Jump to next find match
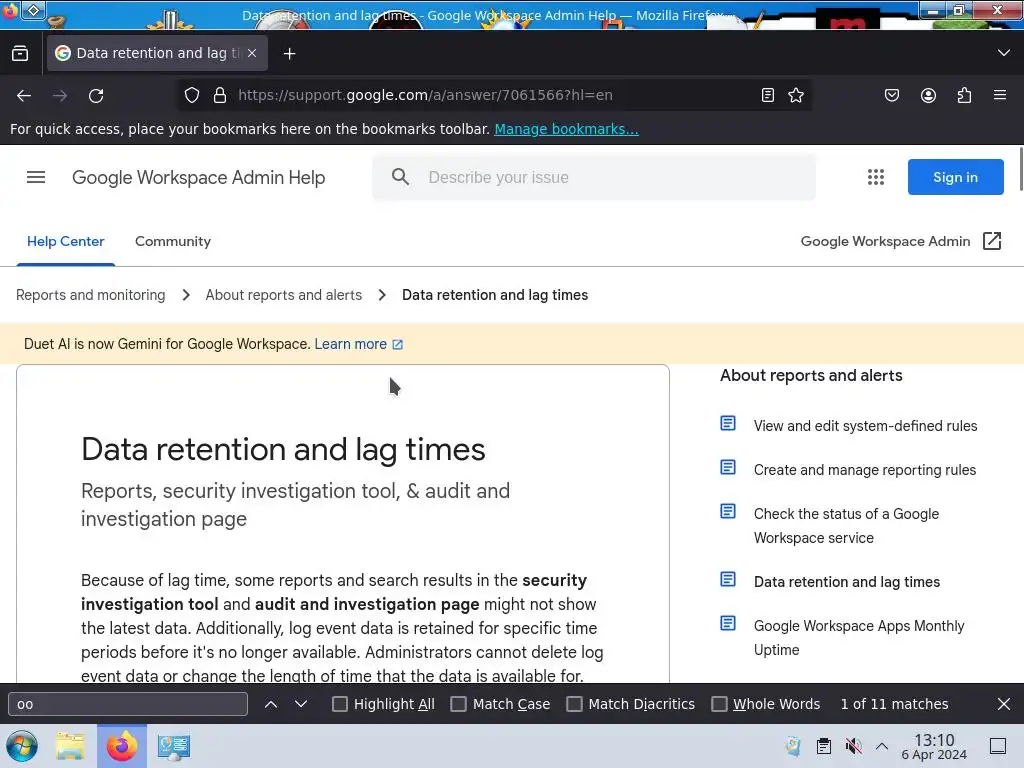This screenshot has width=1024, height=768. (x=300, y=704)
